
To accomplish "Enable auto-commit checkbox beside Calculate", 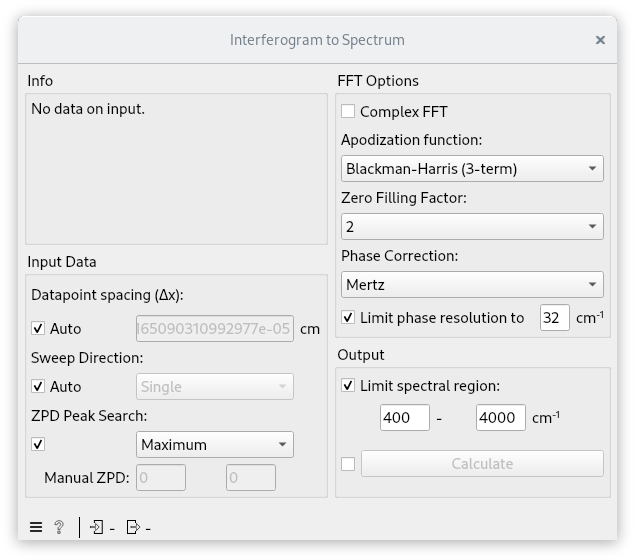I will (x=348, y=464).
